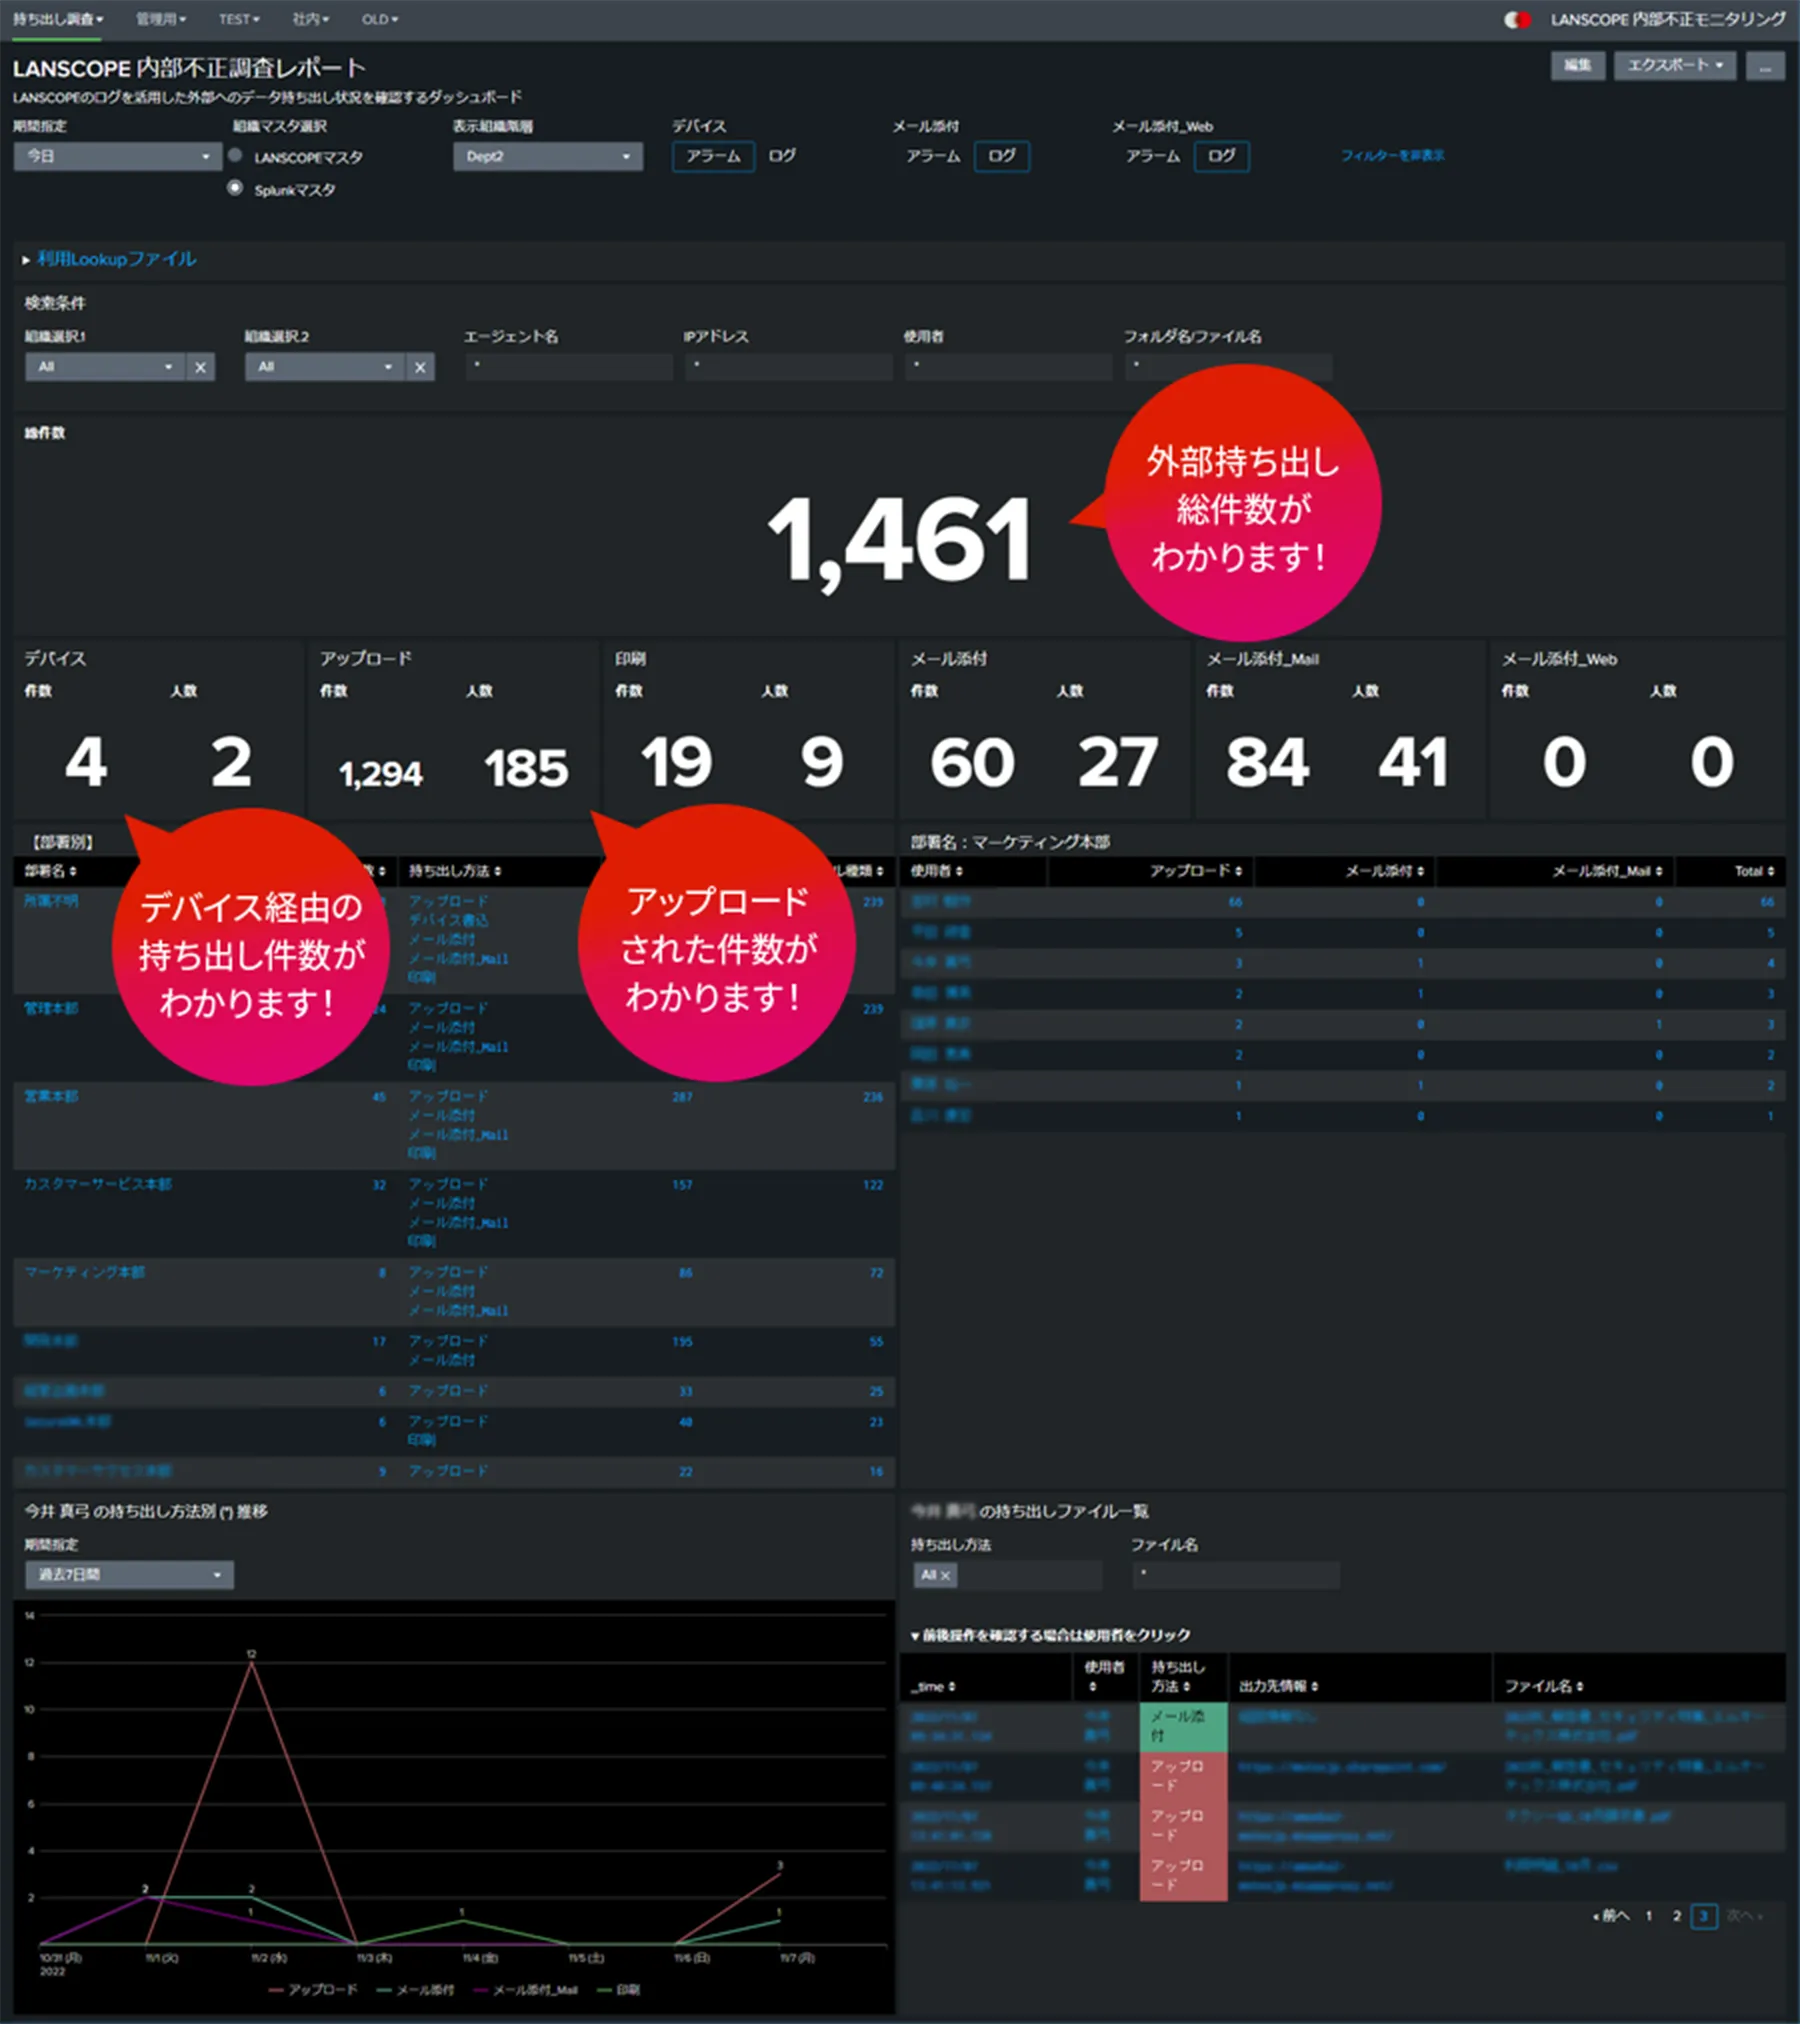Toggle 印刷 series in chart legend
The width and height of the screenshot is (1800, 2024).
(x=618, y=1989)
